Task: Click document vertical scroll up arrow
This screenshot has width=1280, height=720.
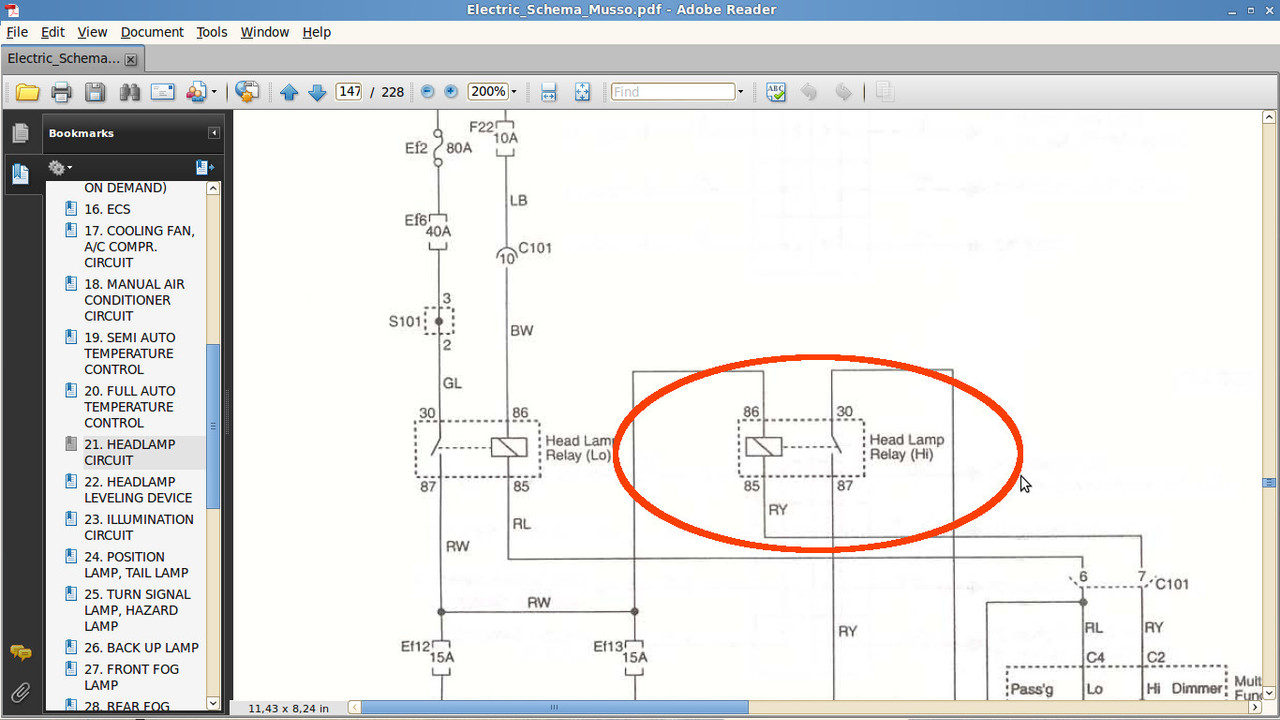Action: click(1271, 118)
